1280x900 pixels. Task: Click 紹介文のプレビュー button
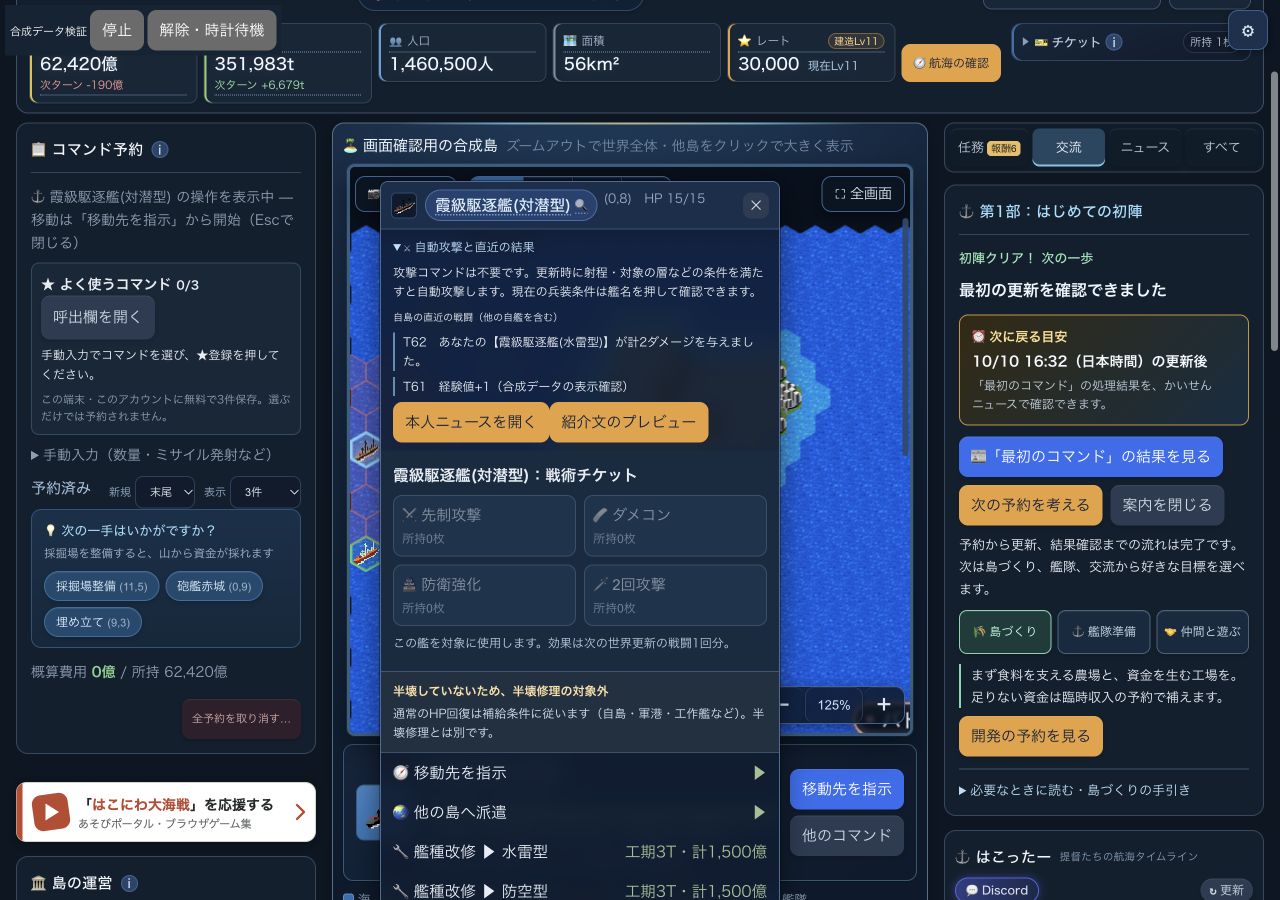(x=629, y=422)
